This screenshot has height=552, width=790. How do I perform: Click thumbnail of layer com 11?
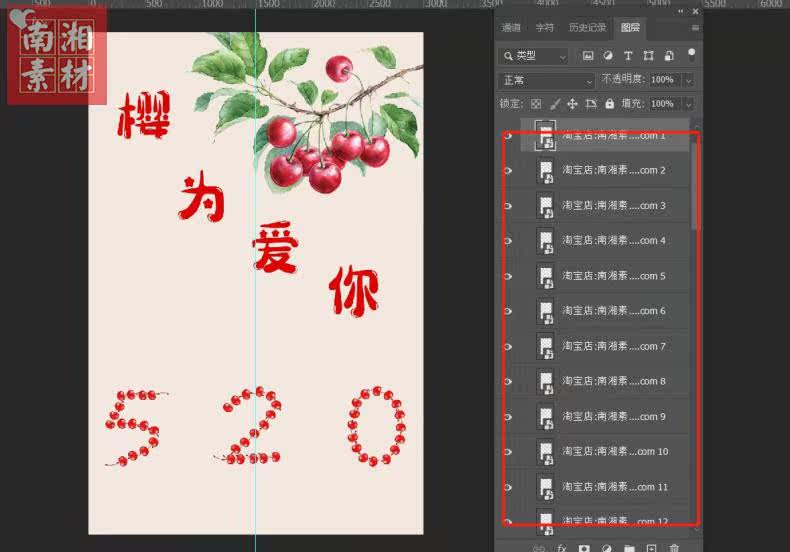(546, 487)
